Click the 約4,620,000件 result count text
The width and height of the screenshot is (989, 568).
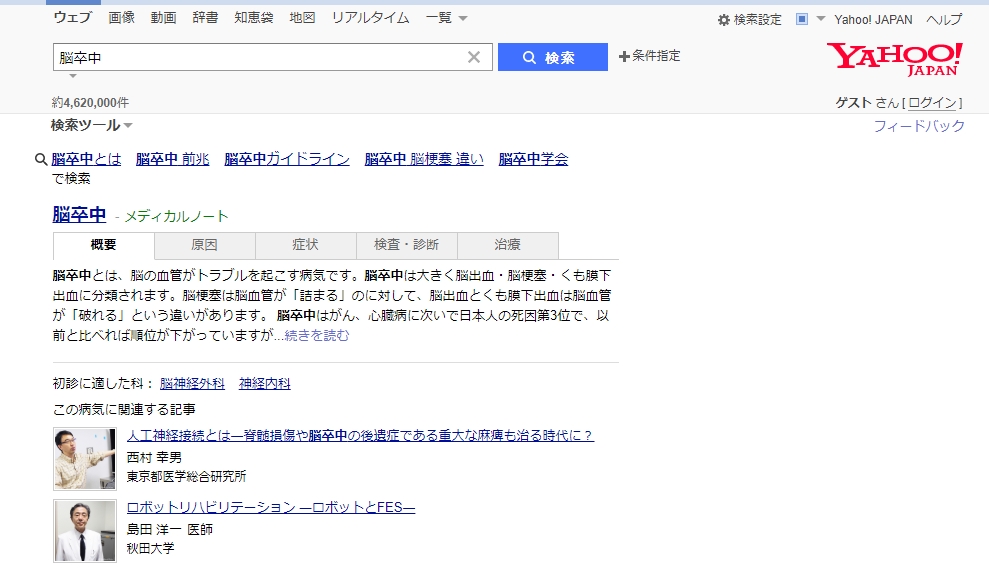pyautogui.click(x=90, y=103)
